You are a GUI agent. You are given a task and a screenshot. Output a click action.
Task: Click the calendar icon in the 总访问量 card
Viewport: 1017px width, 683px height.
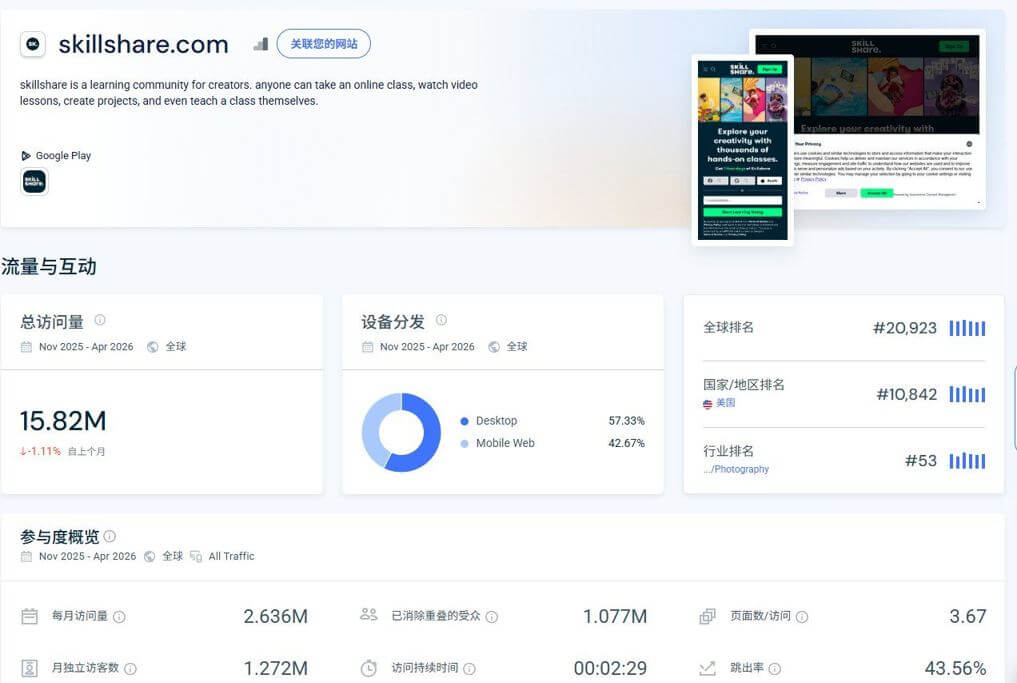click(x=26, y=347)
